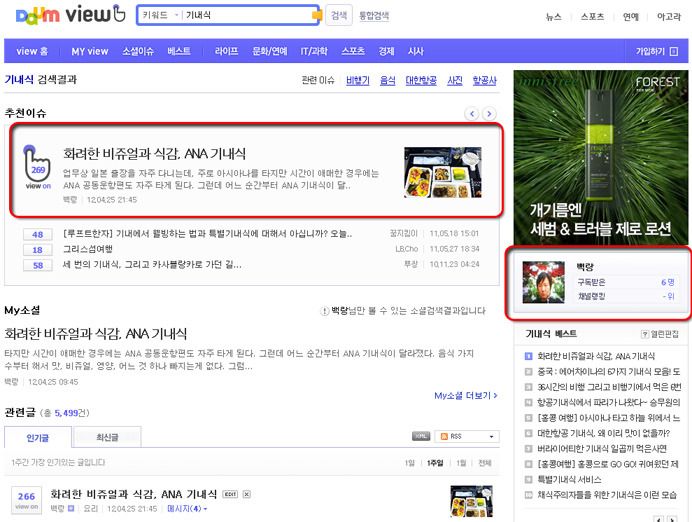
Task: Open the MY view menu
Action: (x=90, y=51)
